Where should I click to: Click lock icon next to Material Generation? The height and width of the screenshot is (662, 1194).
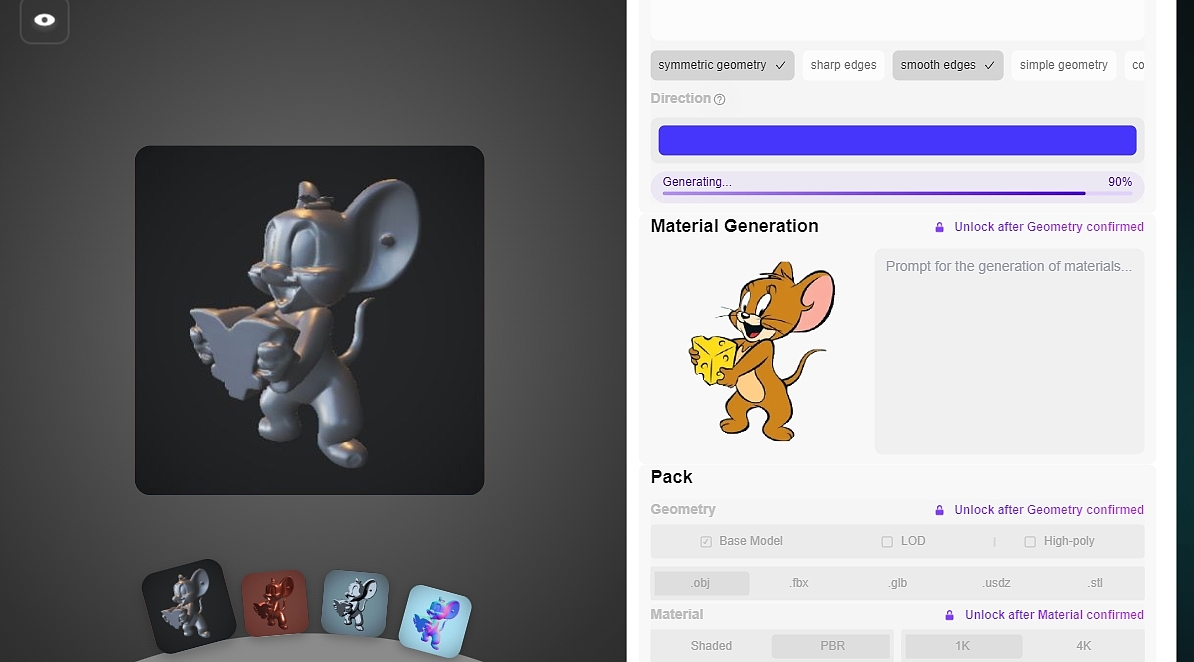[x=939, y=227]
